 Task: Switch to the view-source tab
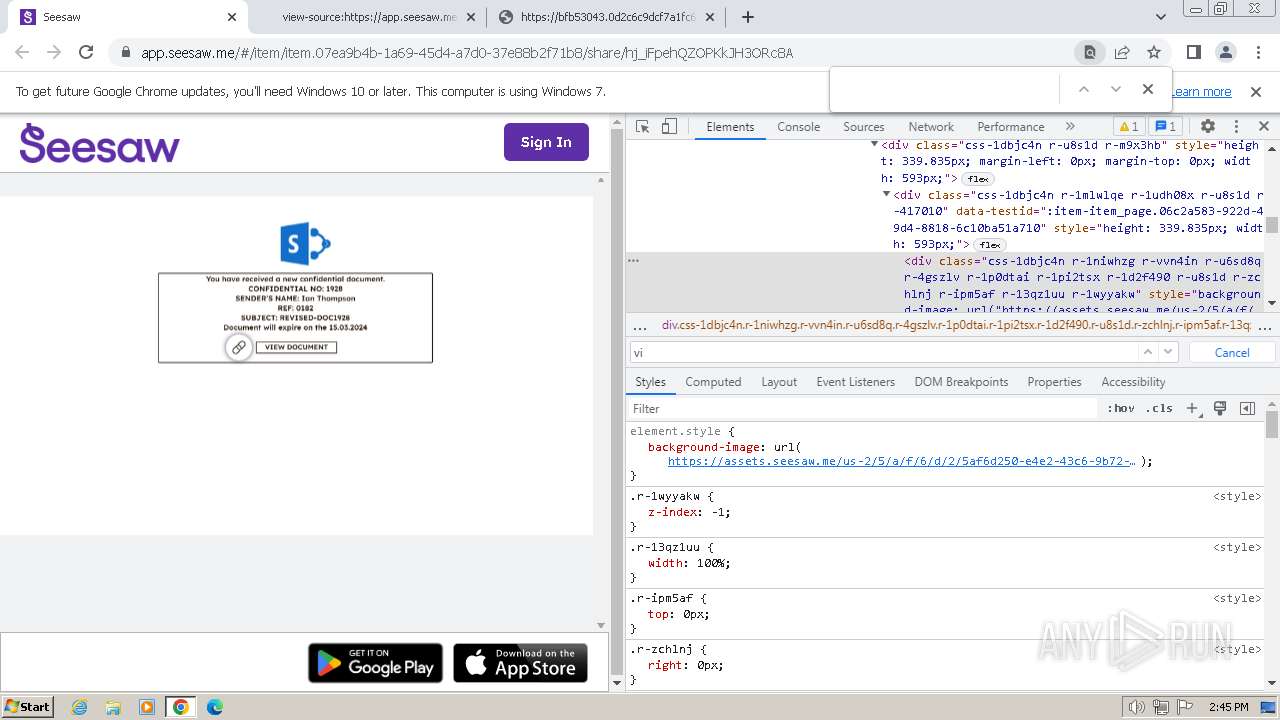[x=367, y=17]
